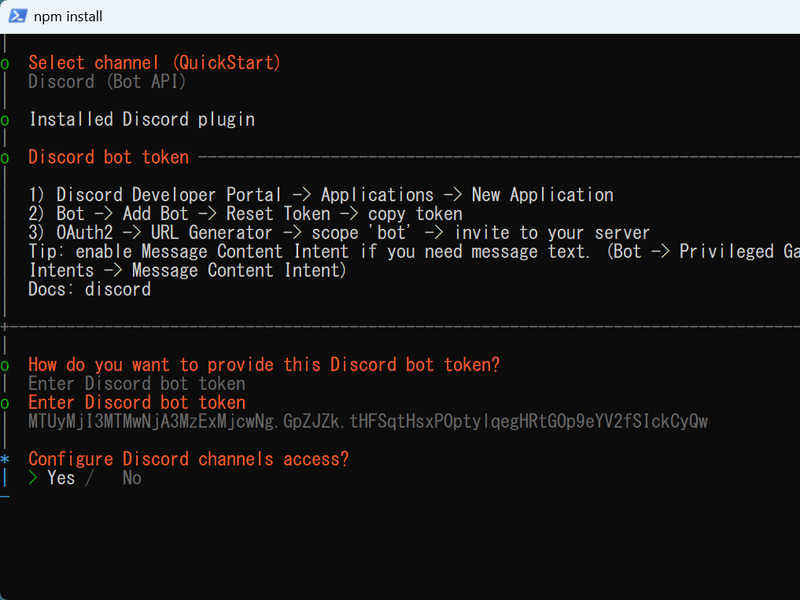800x600 pixels.
Task: Select the Yes option
Action: [61, 478]
